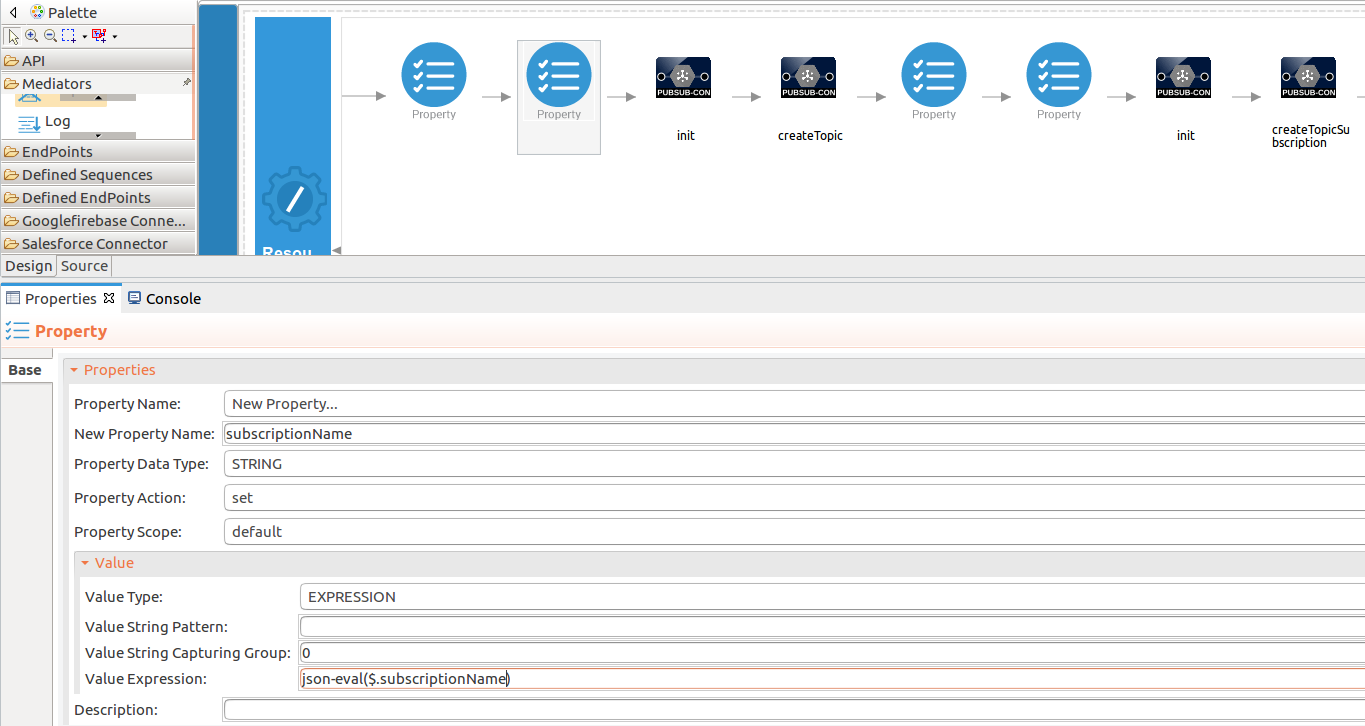Click the Zoom In magnifier tool
Screen dimensions: 1365x726
[x=31, y=36]
